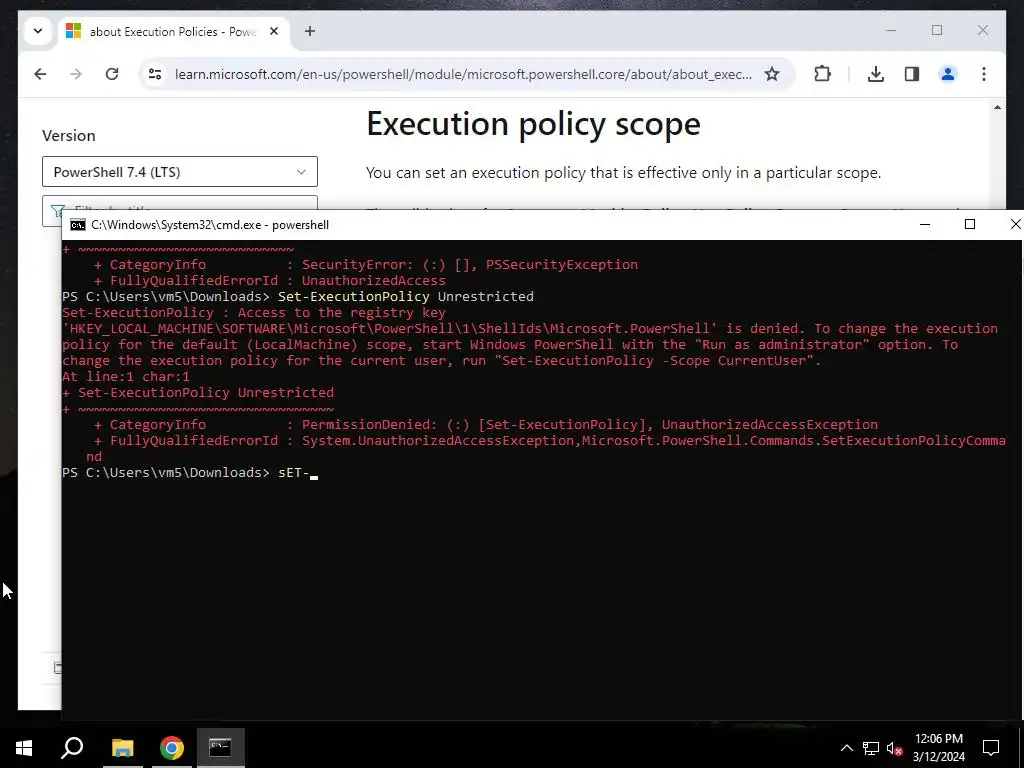The image size is (1024, 768).
Task: Open network status tray icon
Action: point(871,748)
